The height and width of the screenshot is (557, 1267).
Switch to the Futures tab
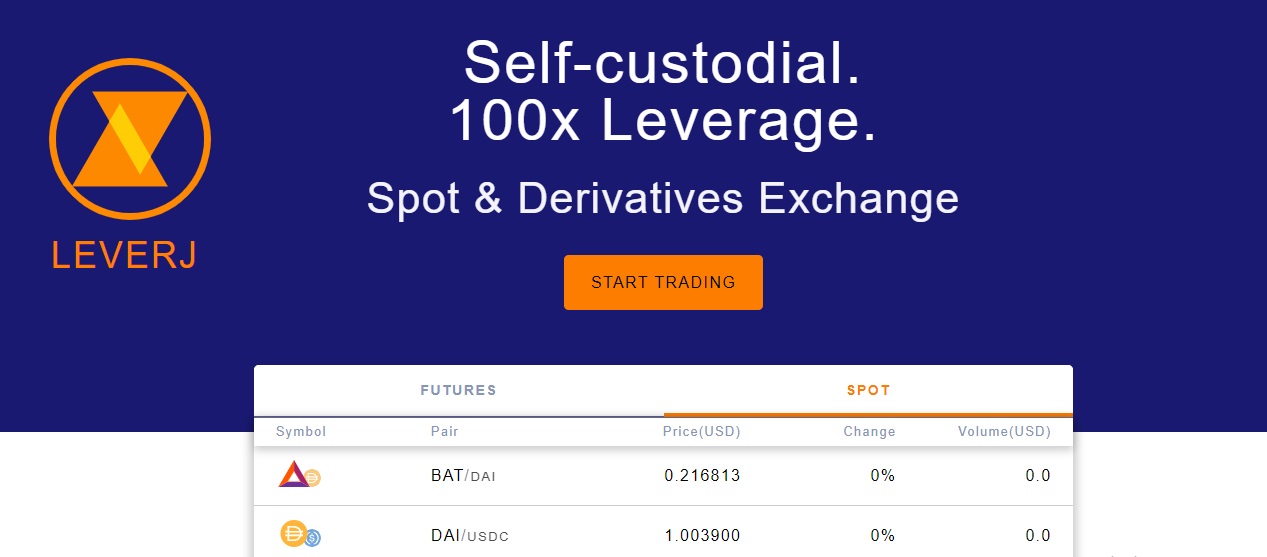[458, 390]
